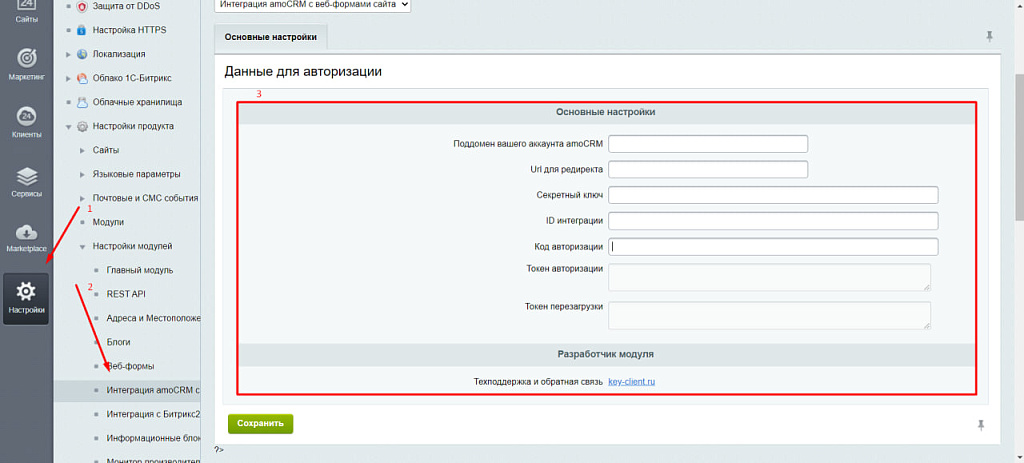
Task: Collapse the Настройки продукта tree node
Action: 69,126
